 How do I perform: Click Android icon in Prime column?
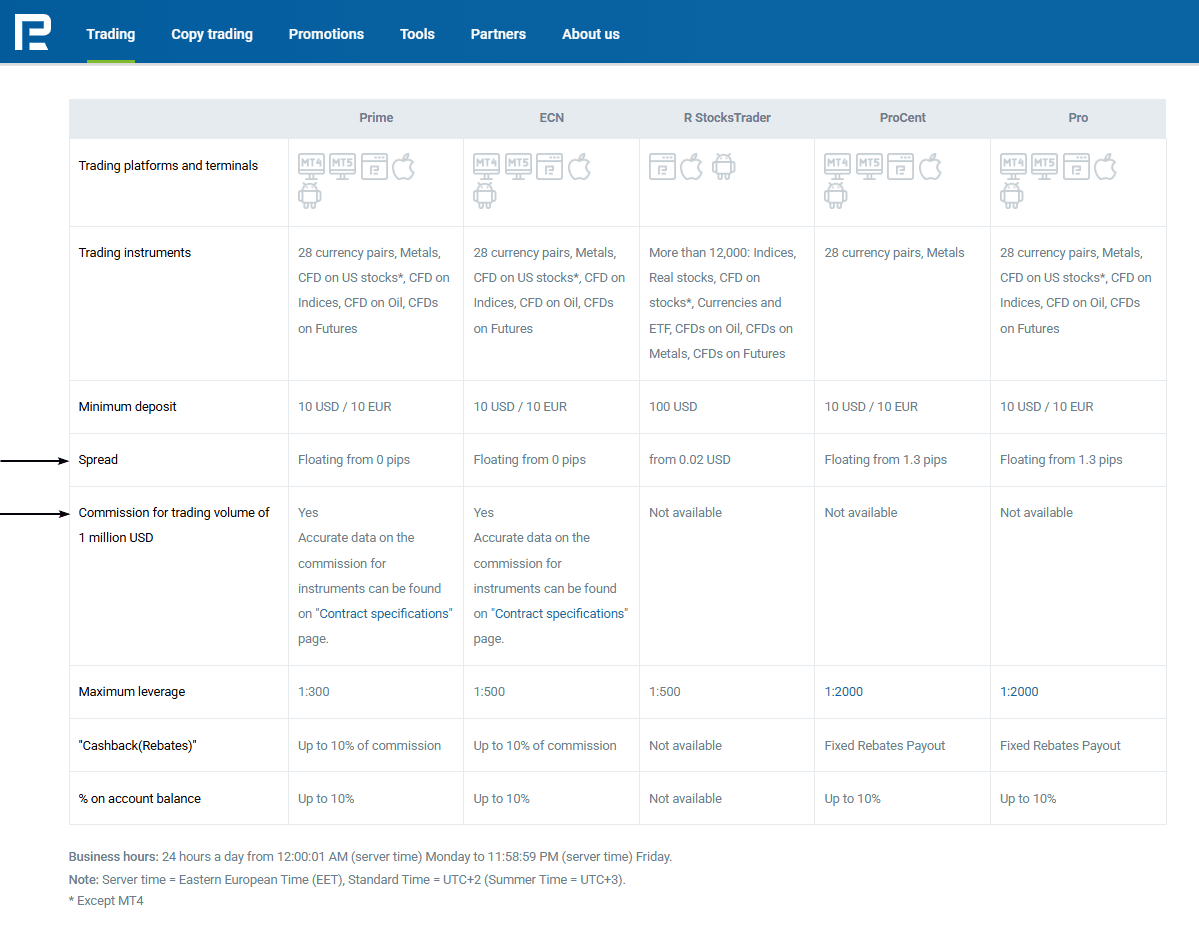click(x=310, y=196)
